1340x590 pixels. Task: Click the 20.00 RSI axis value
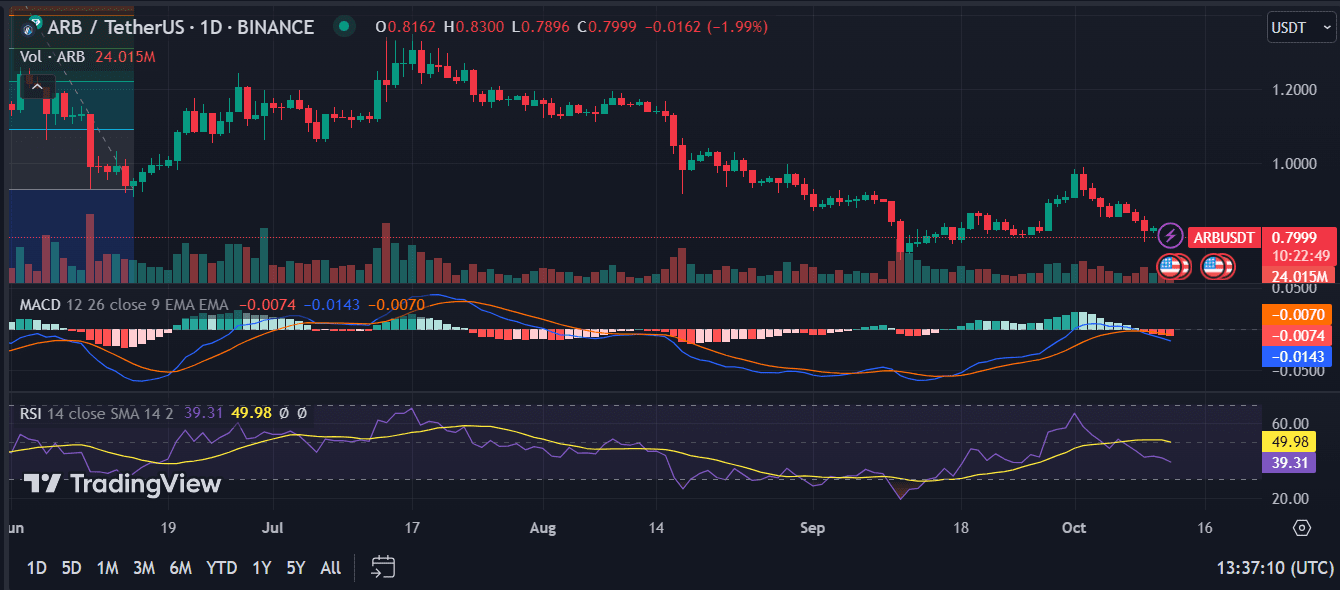tap(1292, 498)
